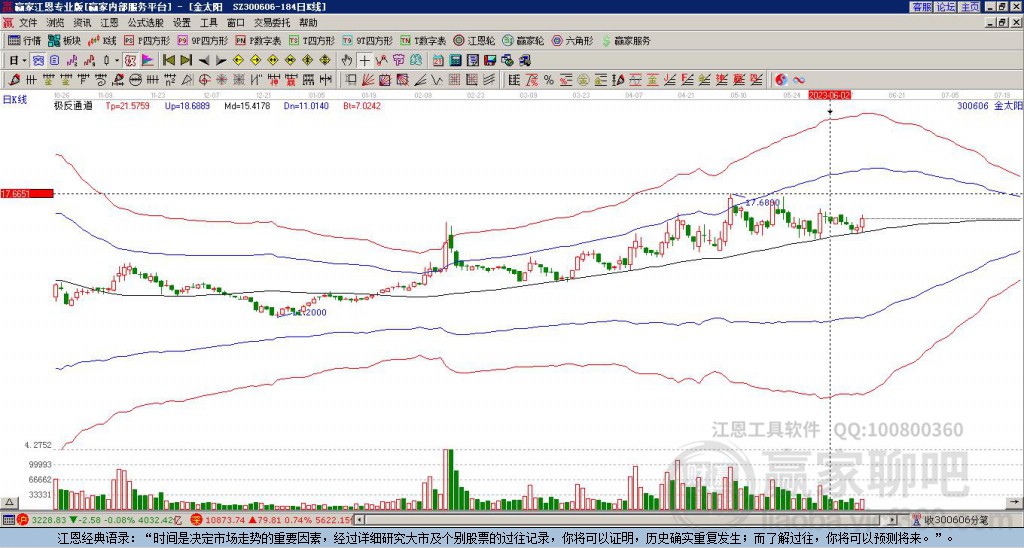The image size is (1024, 548).
Task: Select the red star burst tool
Action: pyautogui.click(x=222, y=80)
